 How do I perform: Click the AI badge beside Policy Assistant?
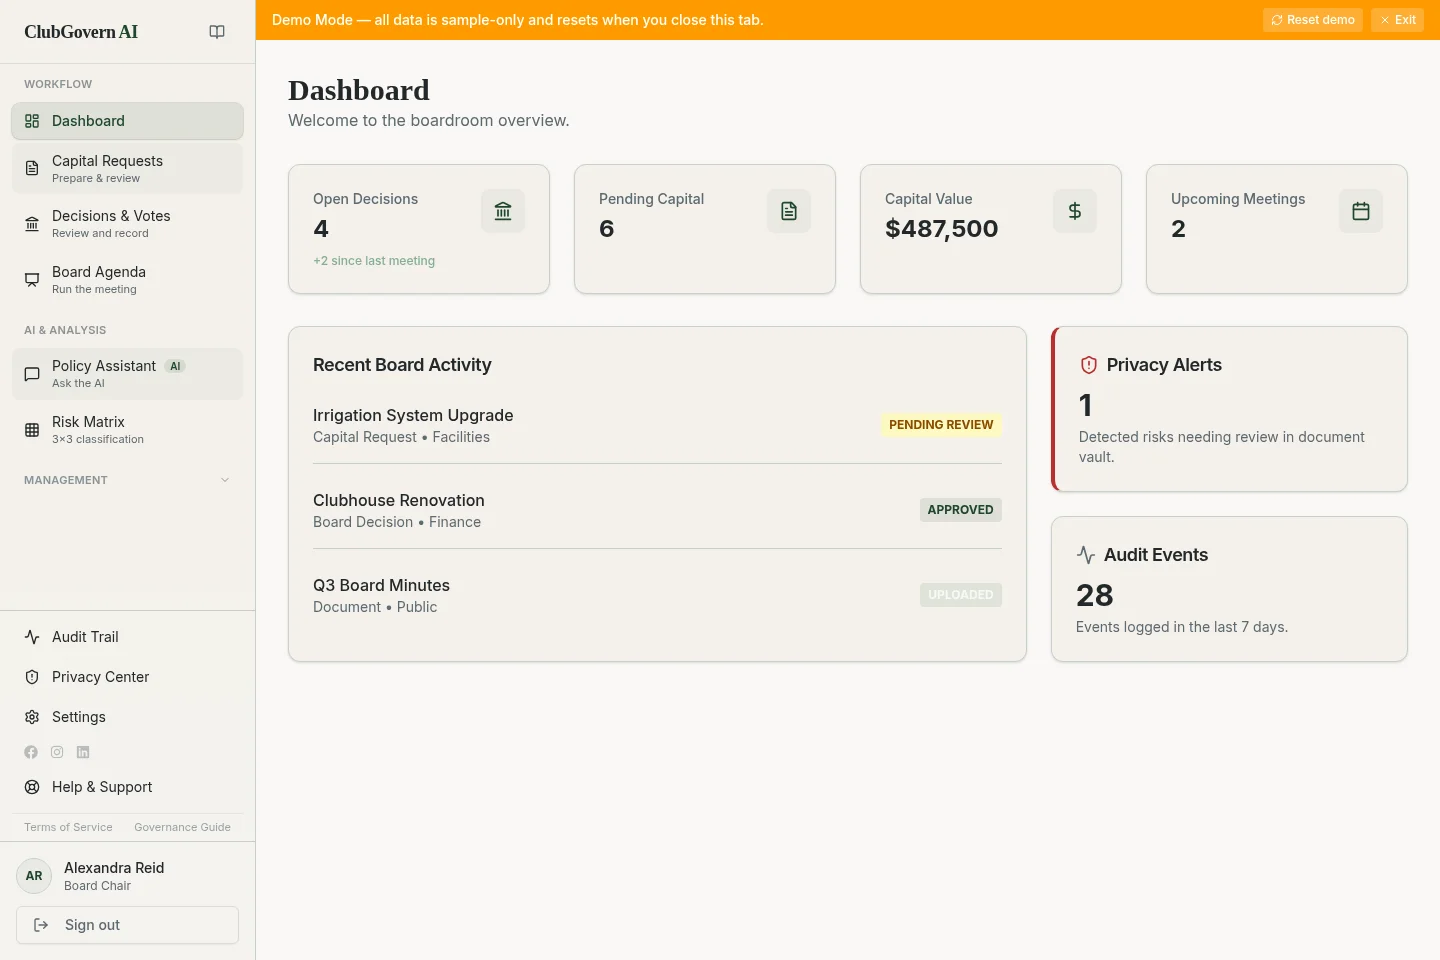point(175,366)
